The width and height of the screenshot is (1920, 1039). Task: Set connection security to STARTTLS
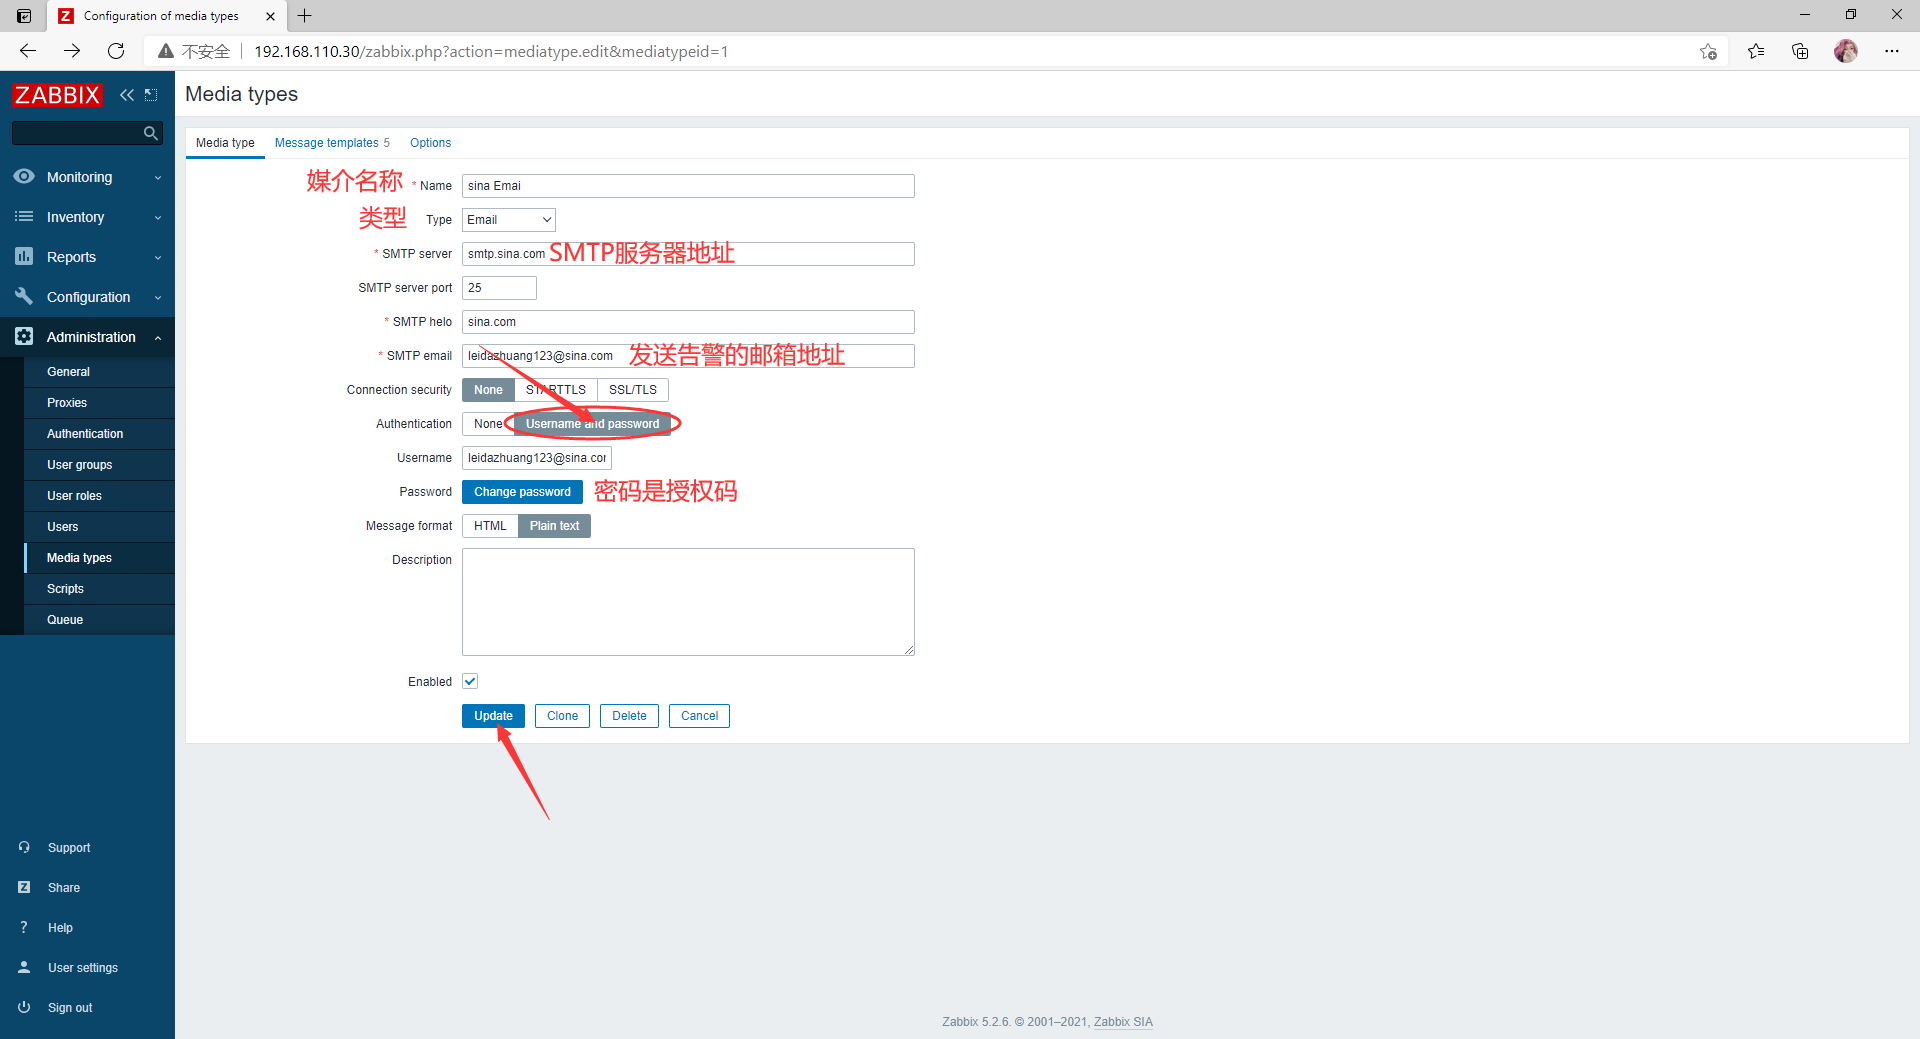coord(556,390)
